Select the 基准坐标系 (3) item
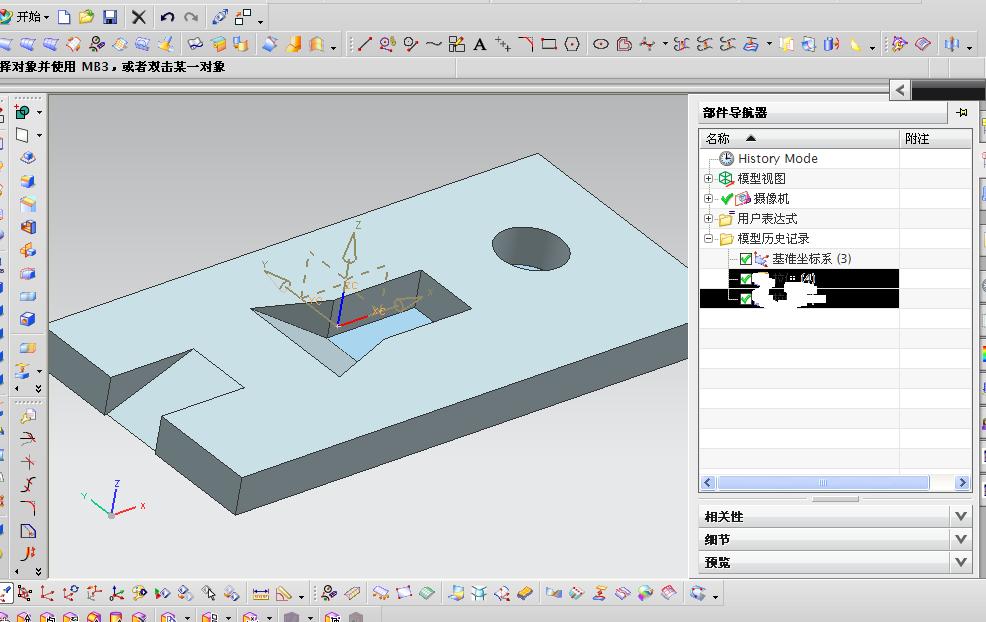This screenshot has width=986, height=622. pyautogui.click(x=811, y=258)
